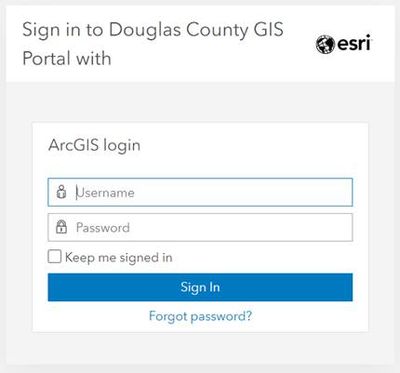The height and width of the screenshot is (373, 400).
Task: Focus the Password input field
Action: click(200, 227)
